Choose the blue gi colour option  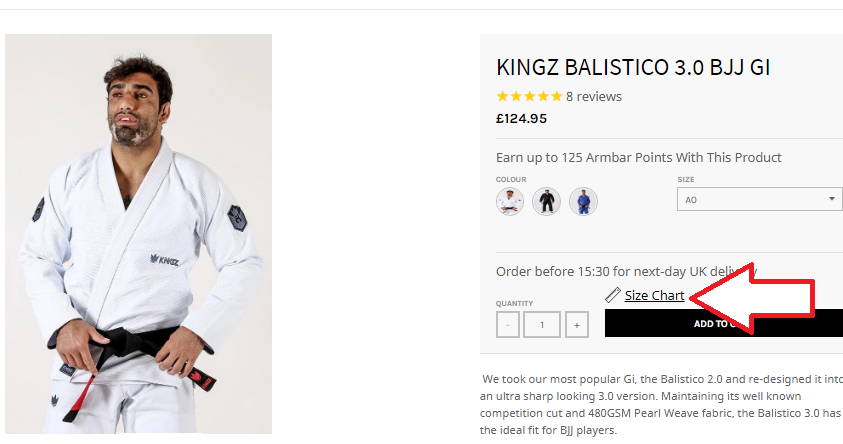583,202
